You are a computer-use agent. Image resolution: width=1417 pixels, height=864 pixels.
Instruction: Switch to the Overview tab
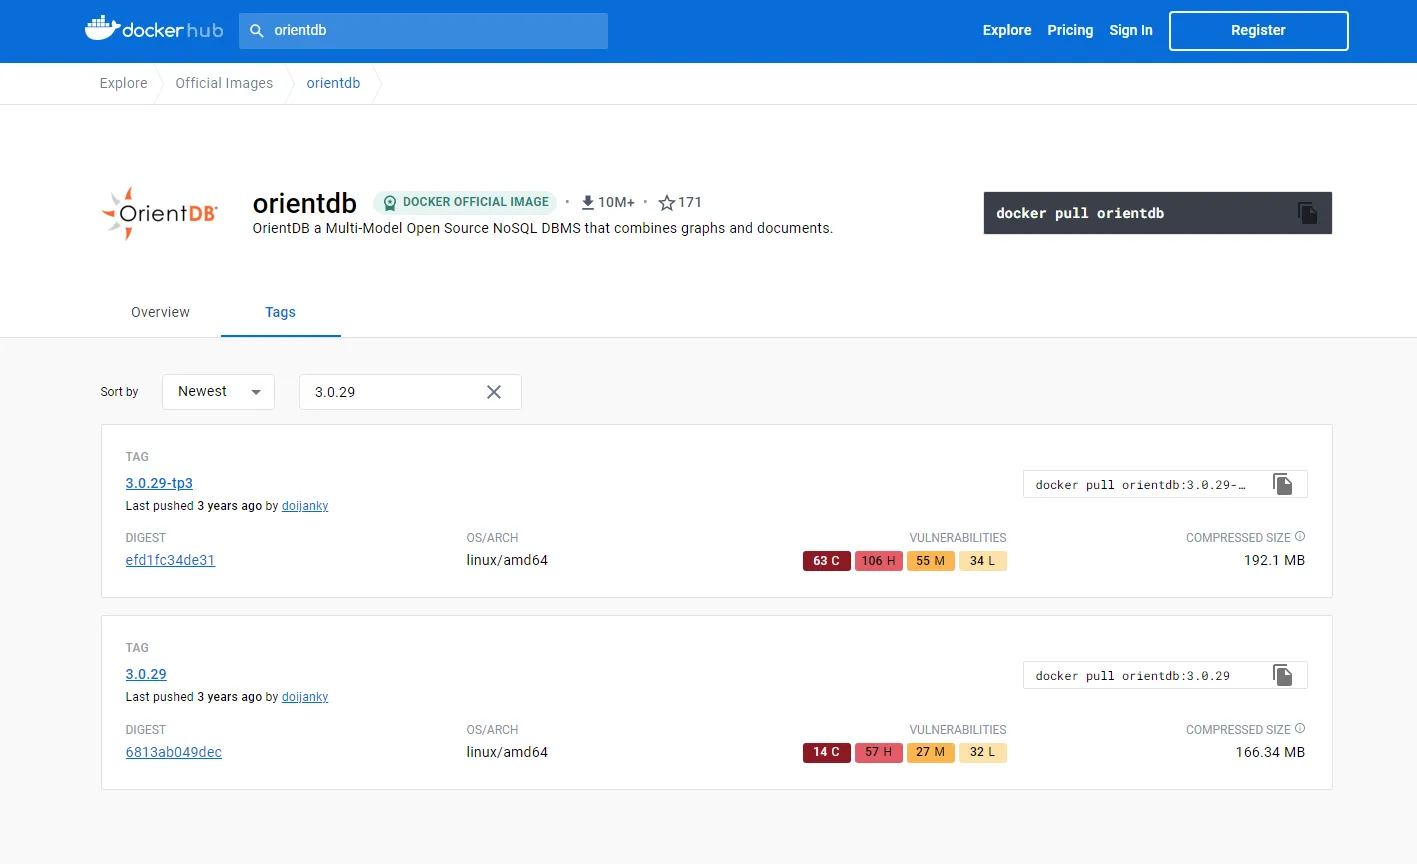tap(160, 312)
